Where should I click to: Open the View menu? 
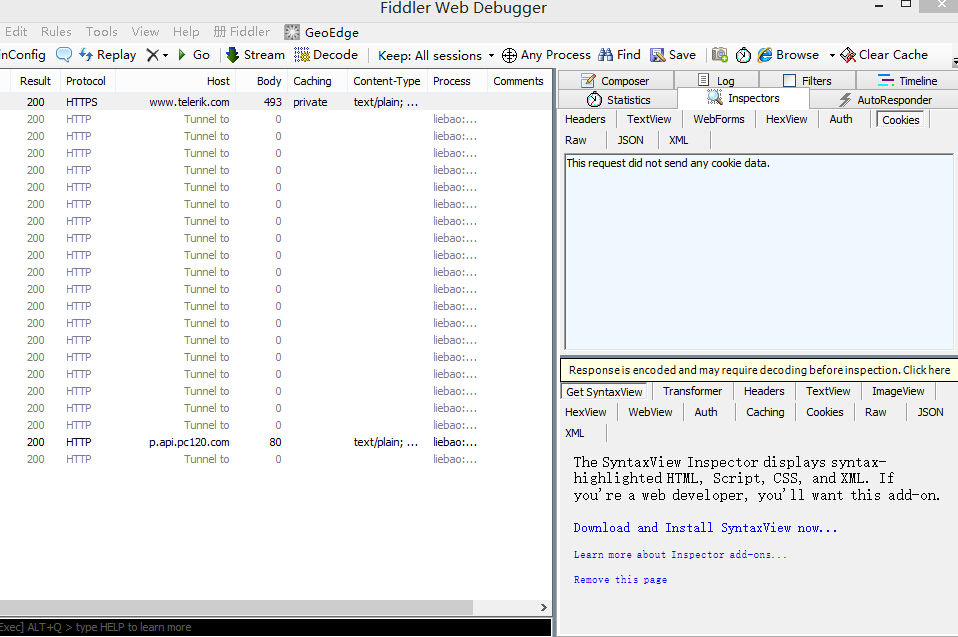click(x=145, y=32)
